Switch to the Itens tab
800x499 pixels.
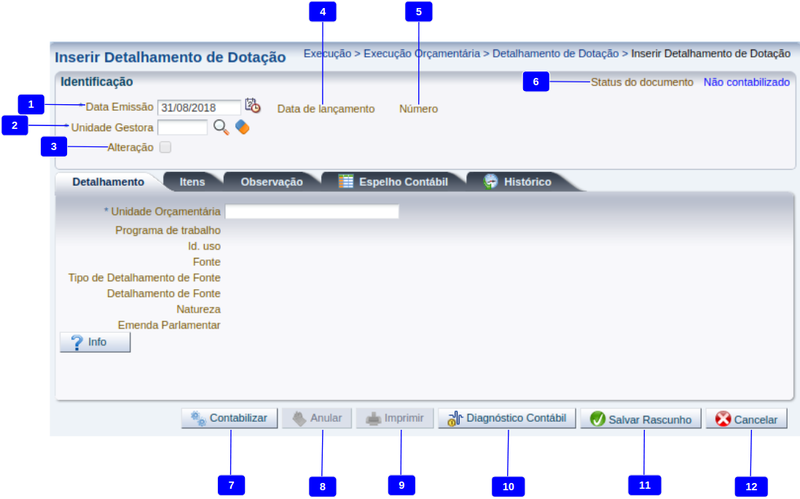tap(191, 182)
